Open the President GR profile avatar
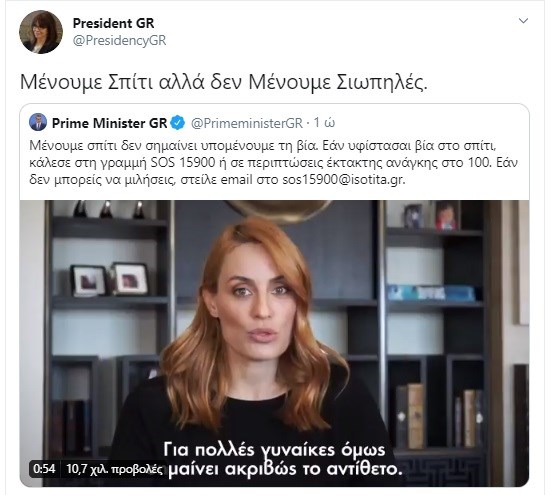 click(41, 32)
